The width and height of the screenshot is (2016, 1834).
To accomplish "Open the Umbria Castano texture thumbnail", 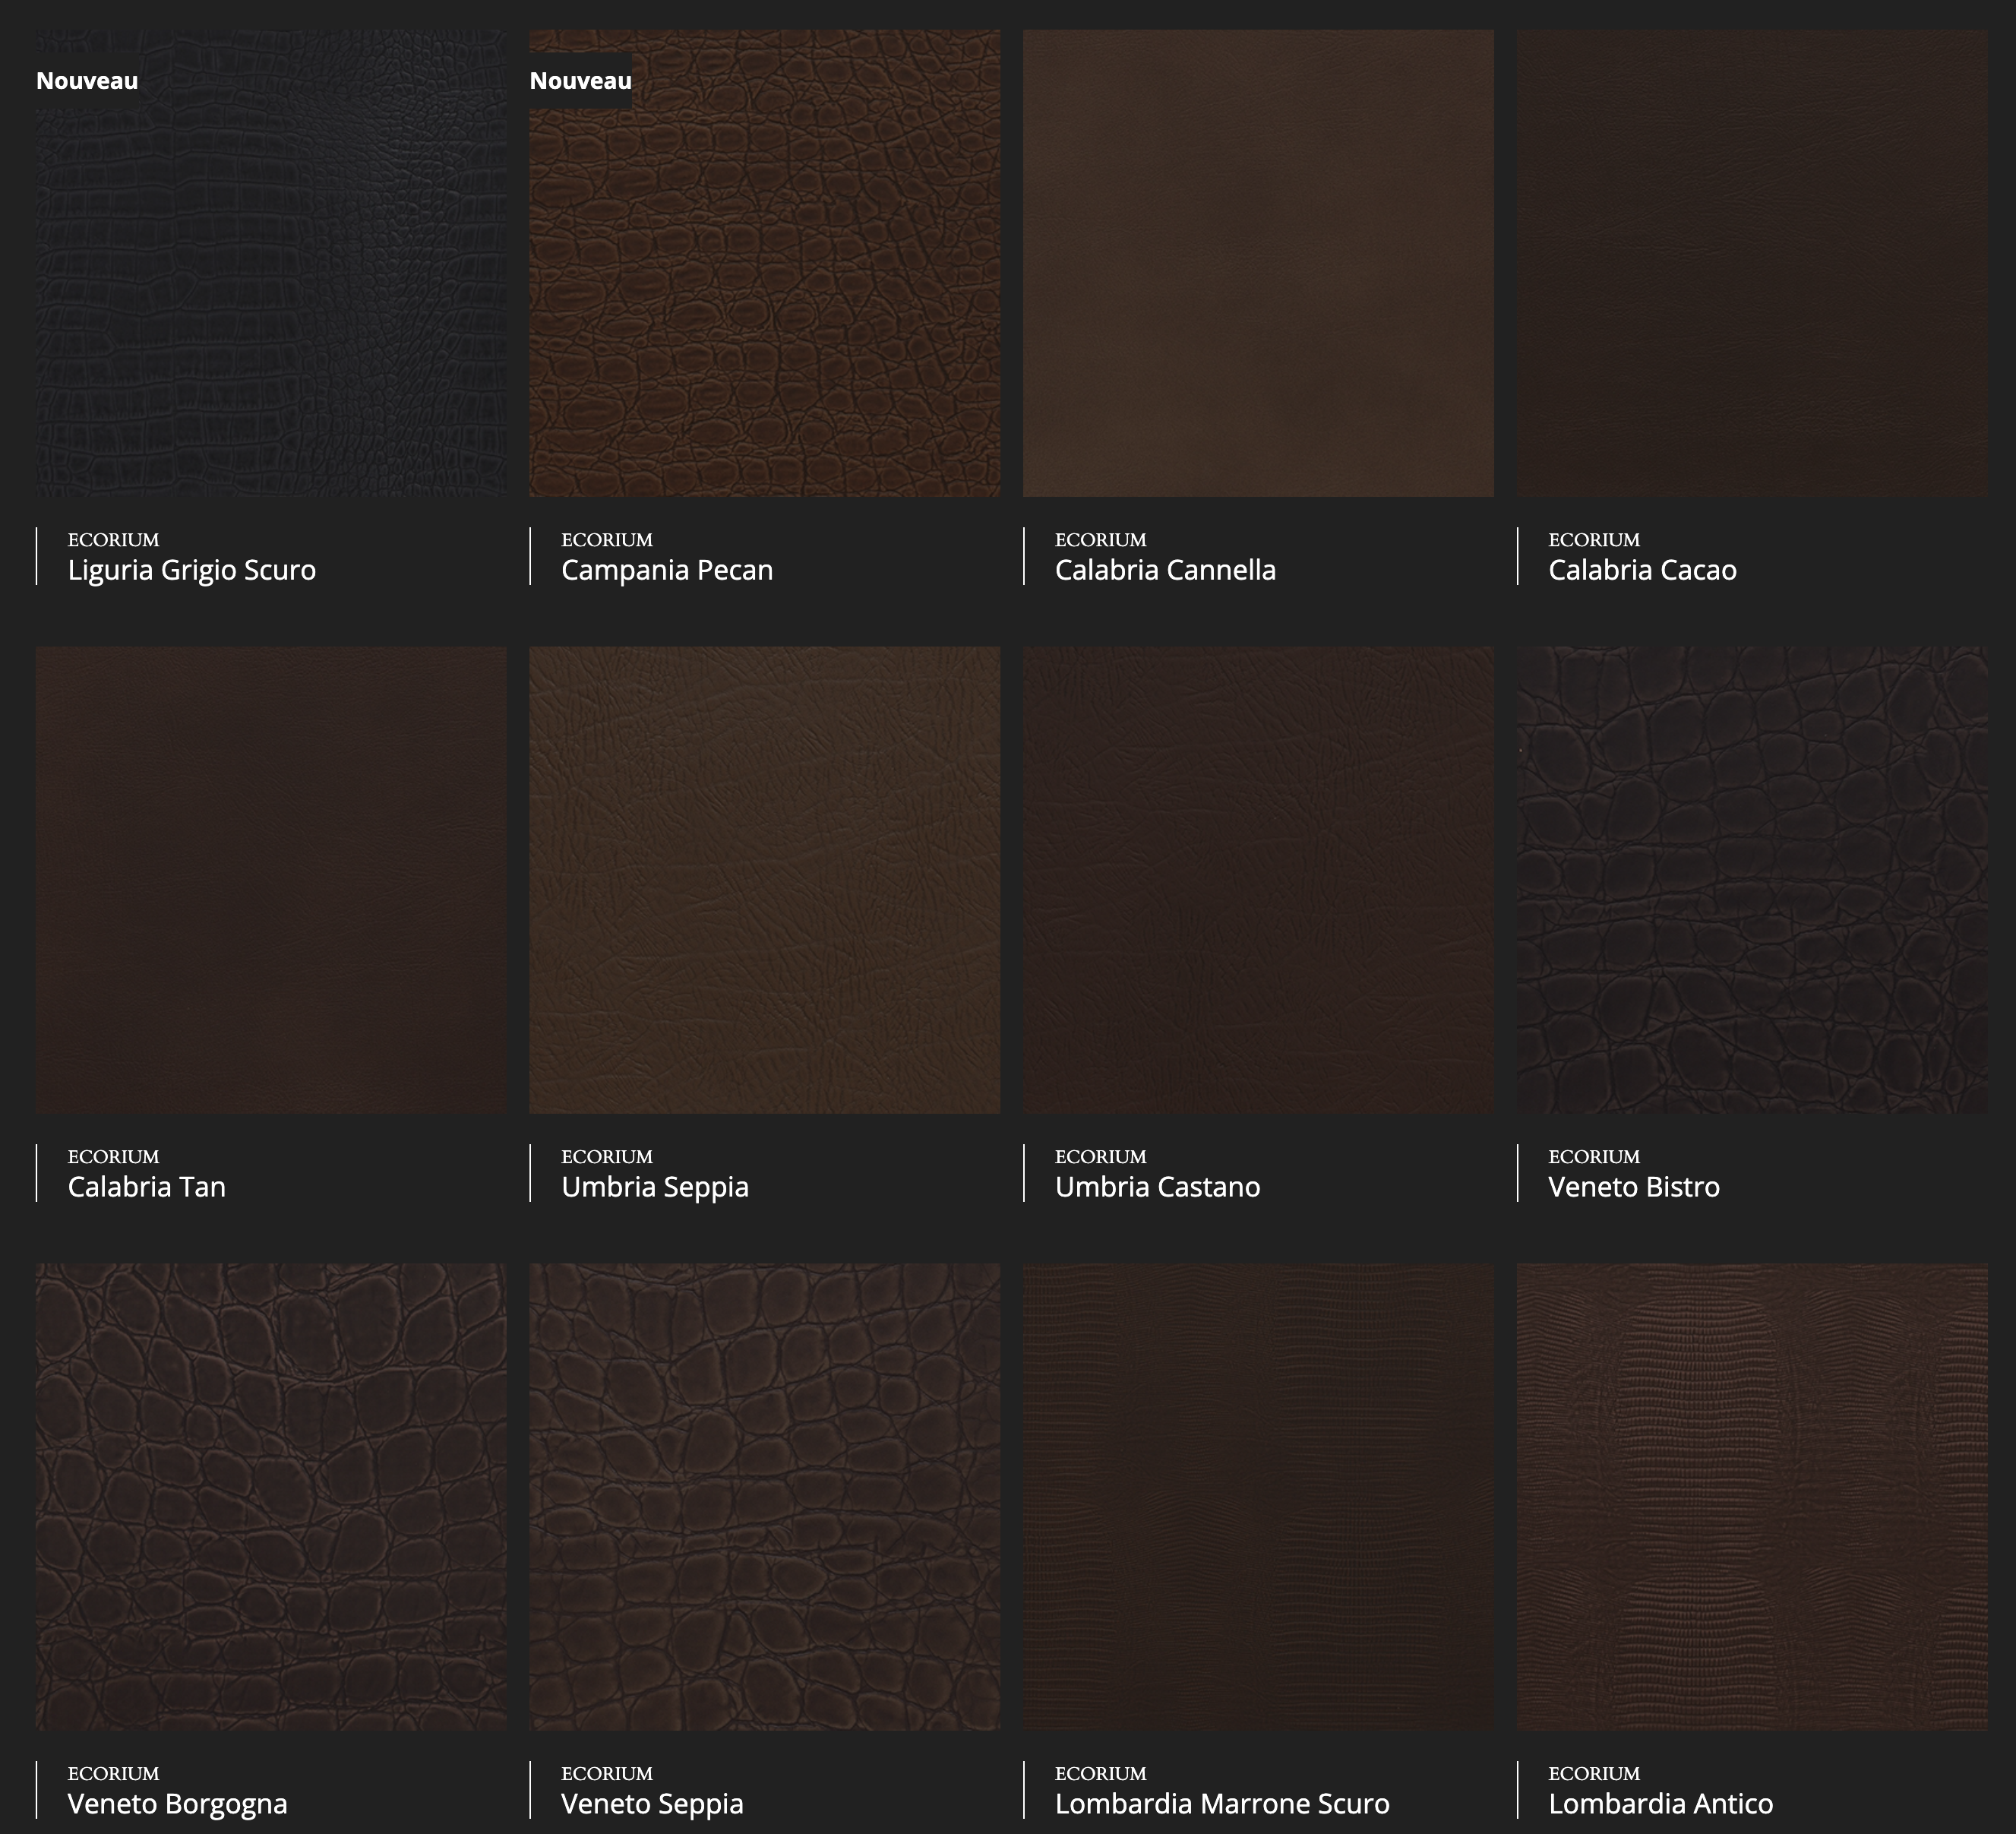I will [x=1258, y=880].
